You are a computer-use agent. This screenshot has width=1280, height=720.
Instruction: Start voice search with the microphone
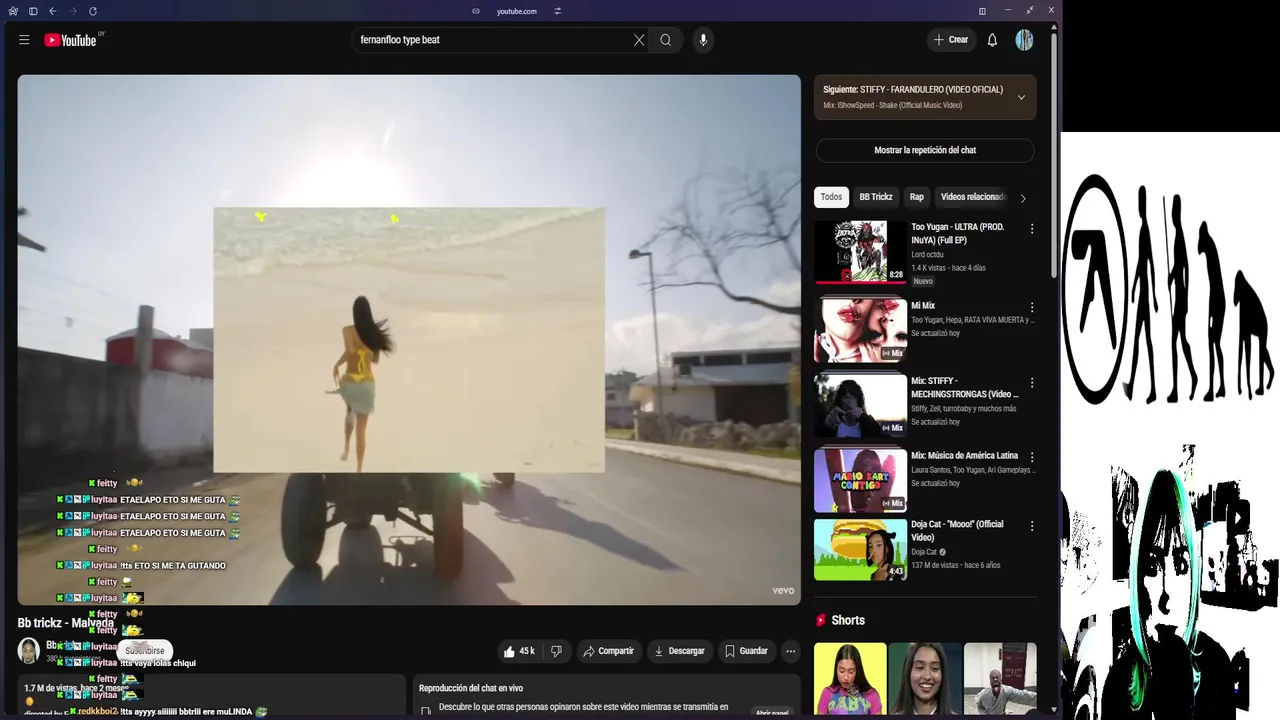pyautogui.click(x=703, y=40)
